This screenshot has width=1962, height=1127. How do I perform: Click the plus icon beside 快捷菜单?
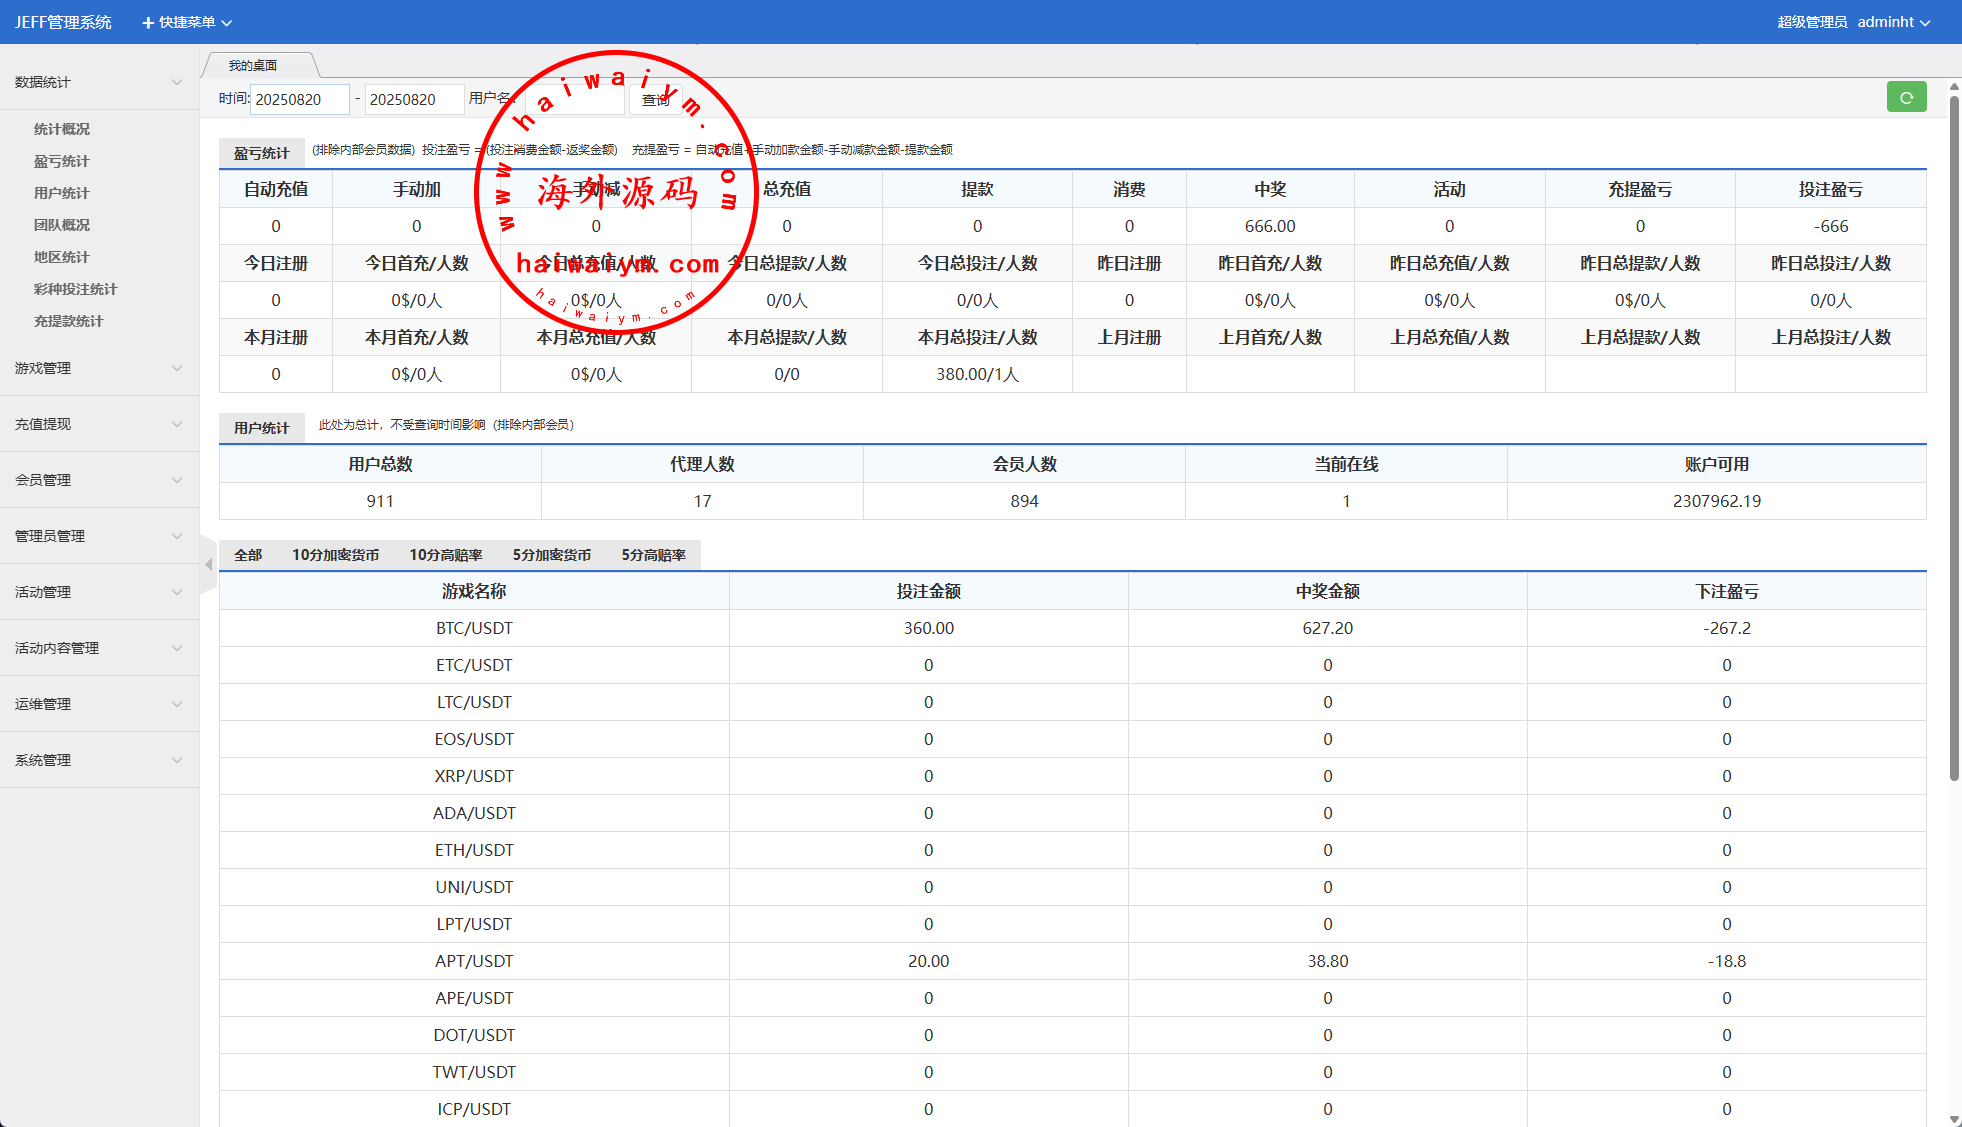pos(148,22)
